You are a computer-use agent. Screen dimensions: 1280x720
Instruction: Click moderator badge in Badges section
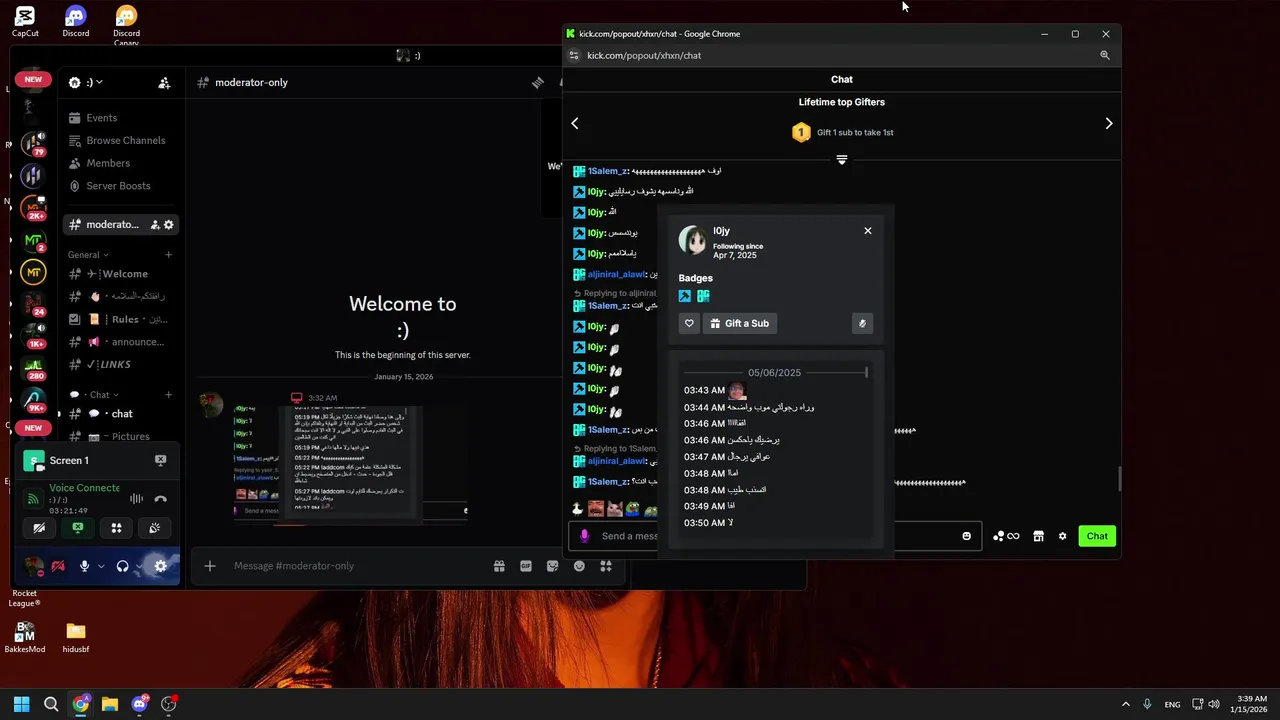click(685, 296)
